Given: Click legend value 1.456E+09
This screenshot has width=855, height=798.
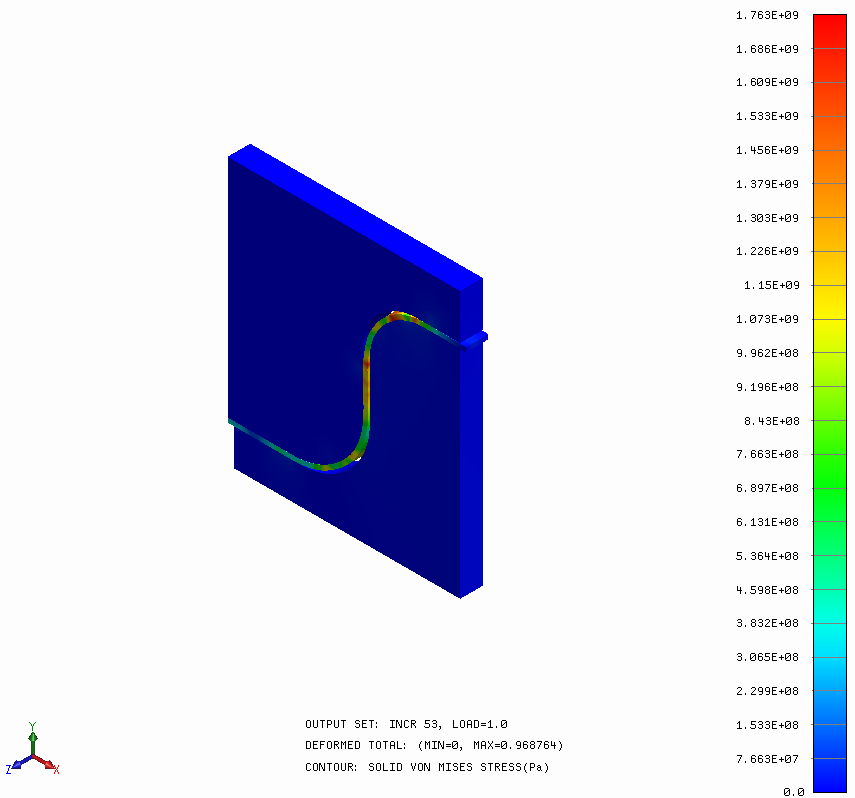Looking at the screenshot, I should 767,150.
